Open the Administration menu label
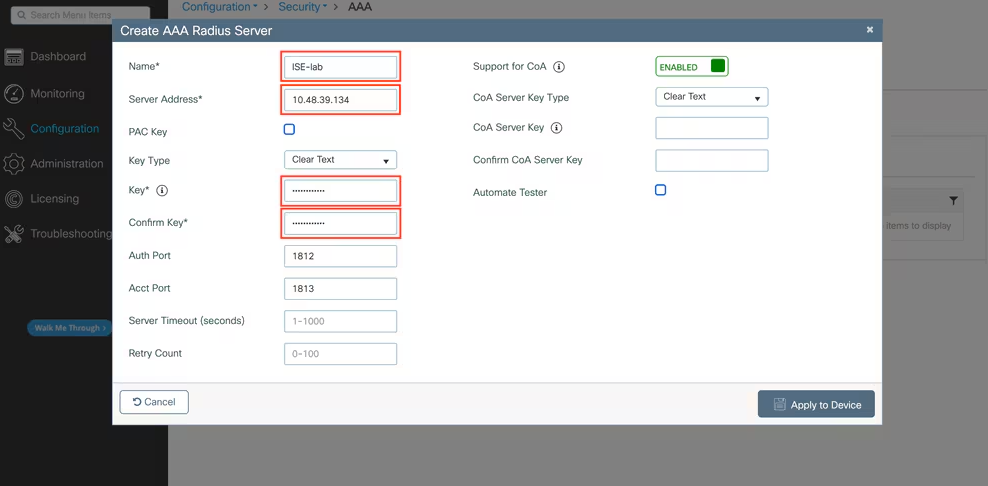Viewport: 988px width, 486px height. tap(67, 163)
